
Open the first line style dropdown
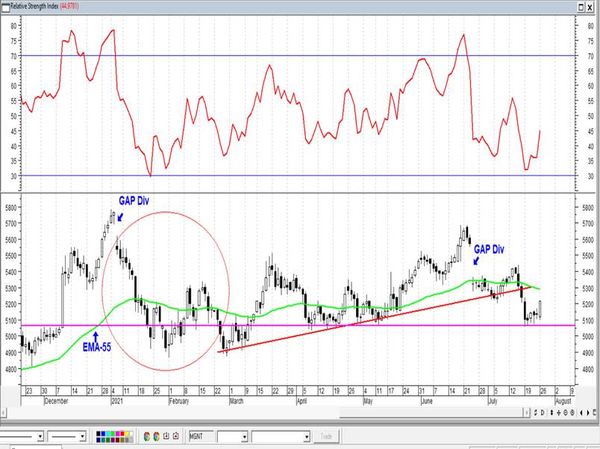point(40,436)
